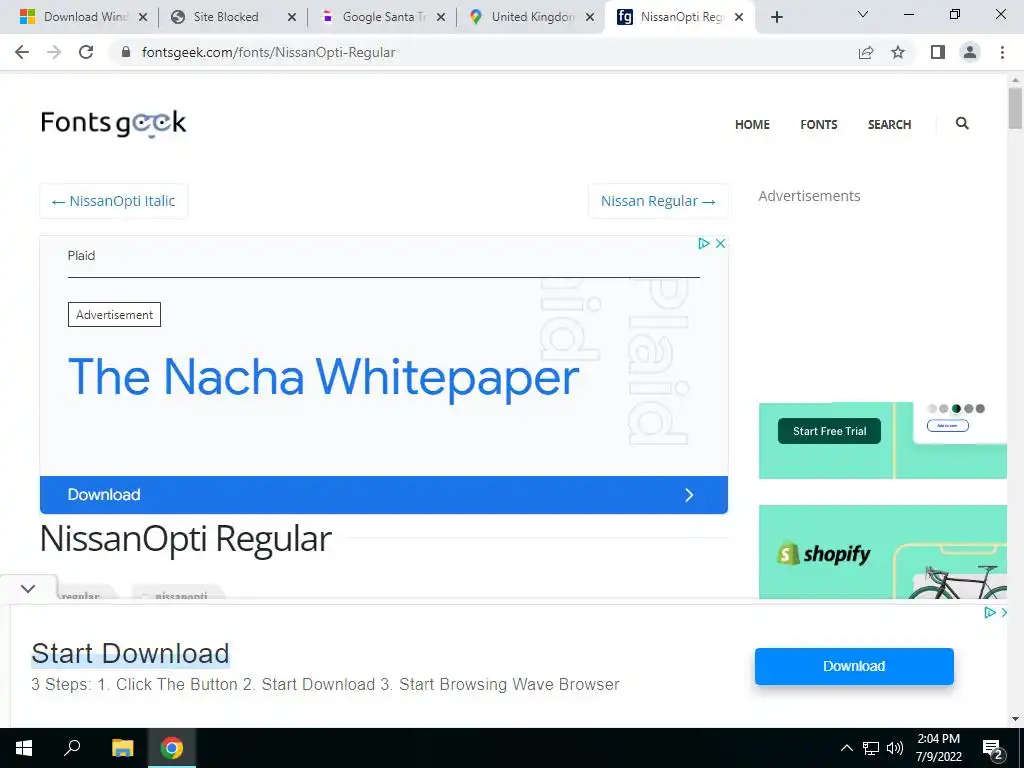Click the Fontsgeek logo
This screenshot has height=768, width=1024.
[114, 123]
